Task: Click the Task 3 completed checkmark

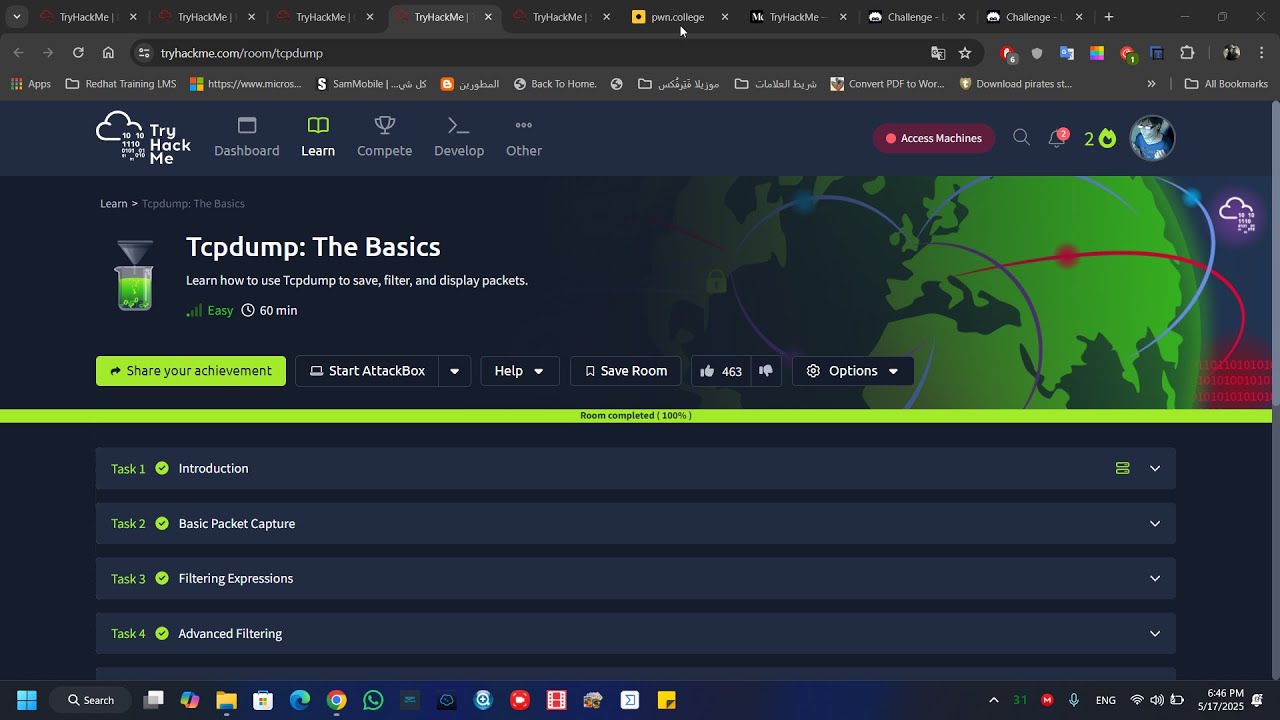Action: point(162,578)
